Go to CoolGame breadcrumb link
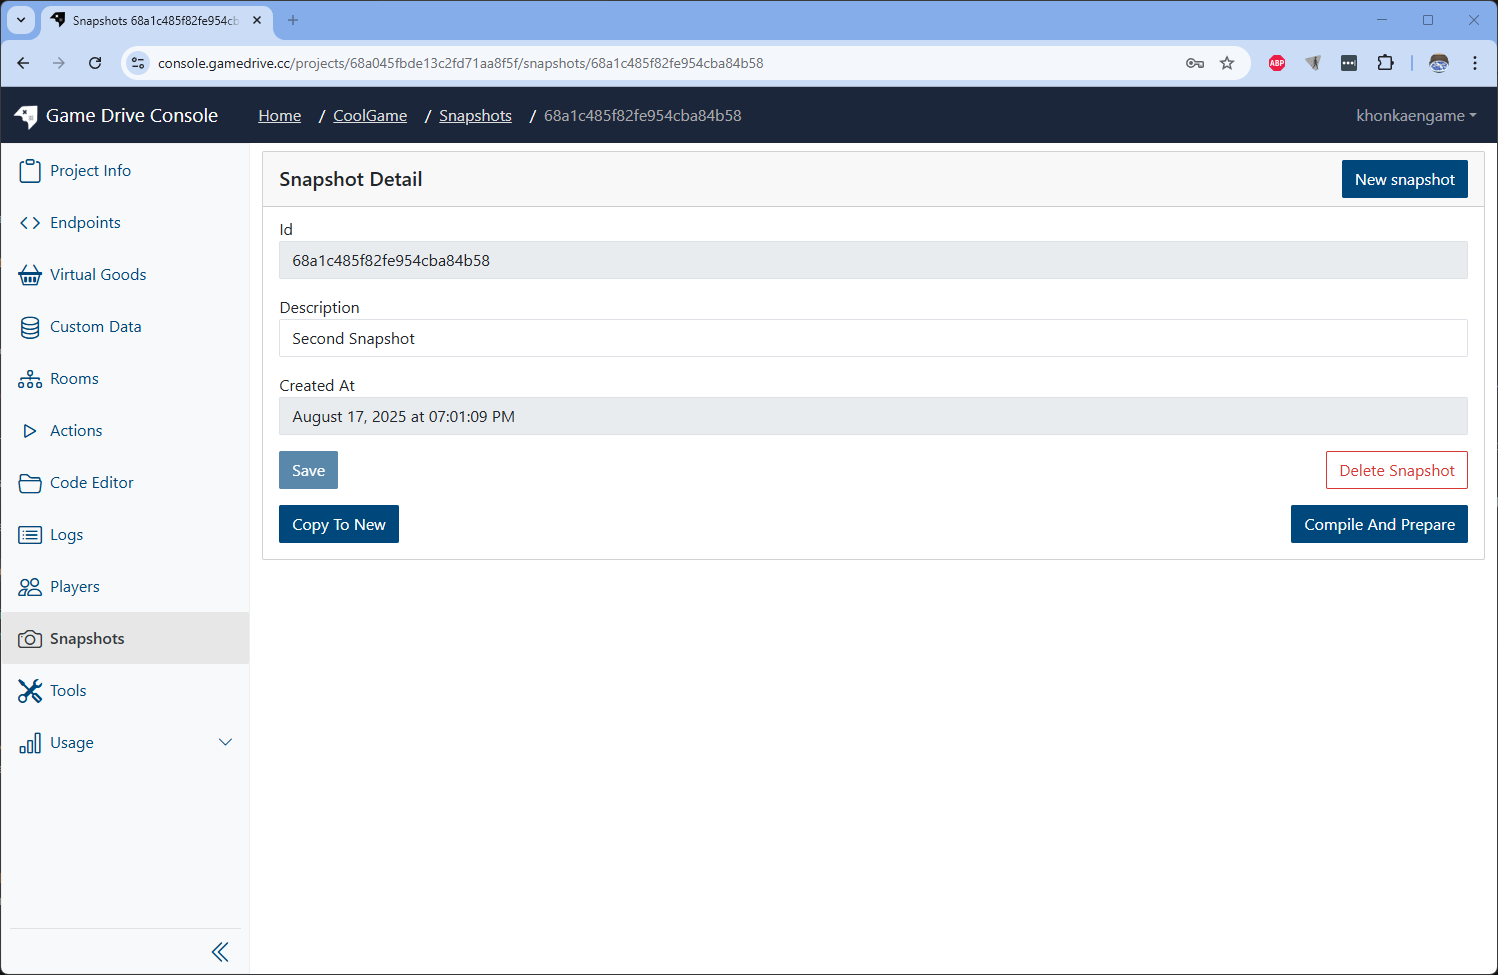1498x975 pixels. (370, 116)
